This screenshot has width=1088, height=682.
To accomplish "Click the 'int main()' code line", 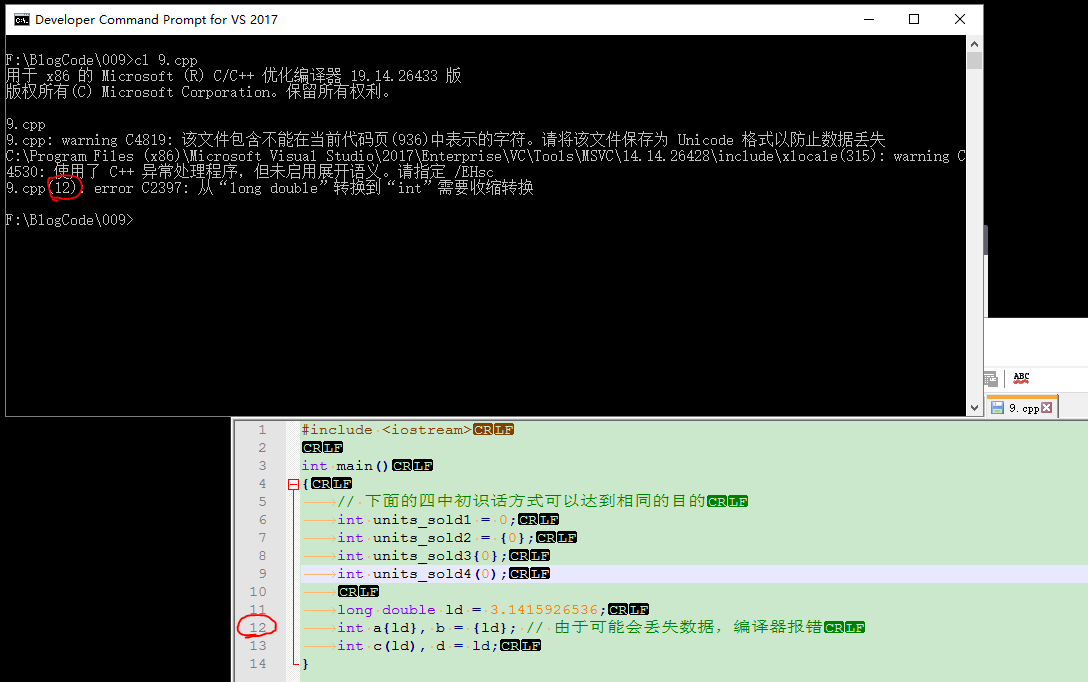I will point(347,466).
